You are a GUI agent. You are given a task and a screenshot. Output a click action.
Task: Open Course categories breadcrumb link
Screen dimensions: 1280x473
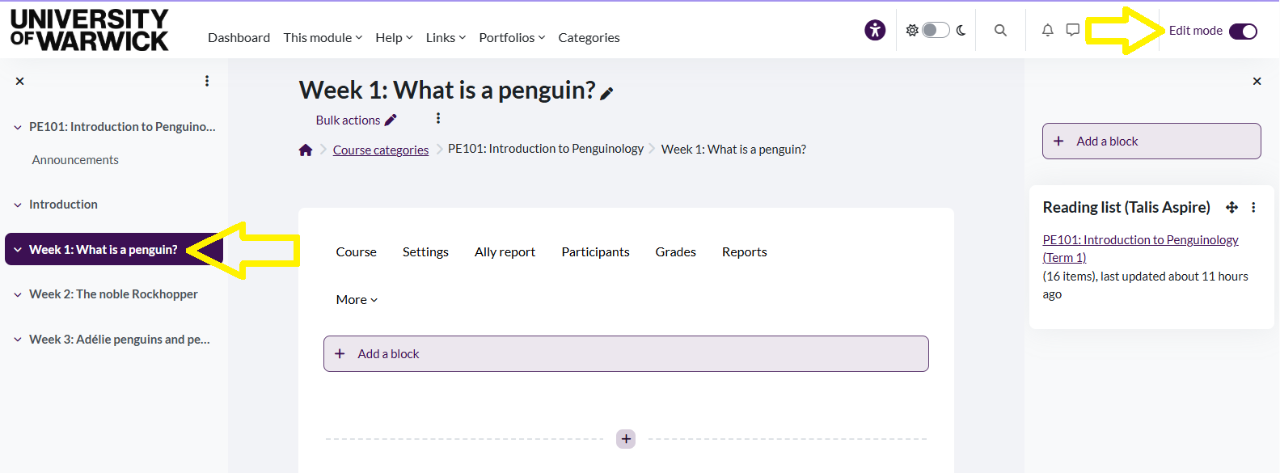(381, 150)
